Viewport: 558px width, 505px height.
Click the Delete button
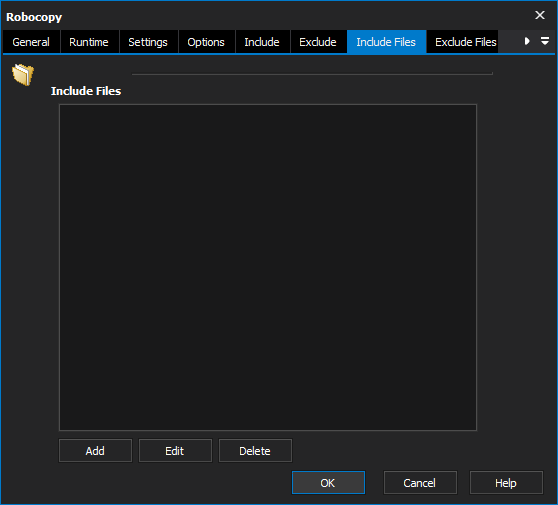[x=255, y=451]
